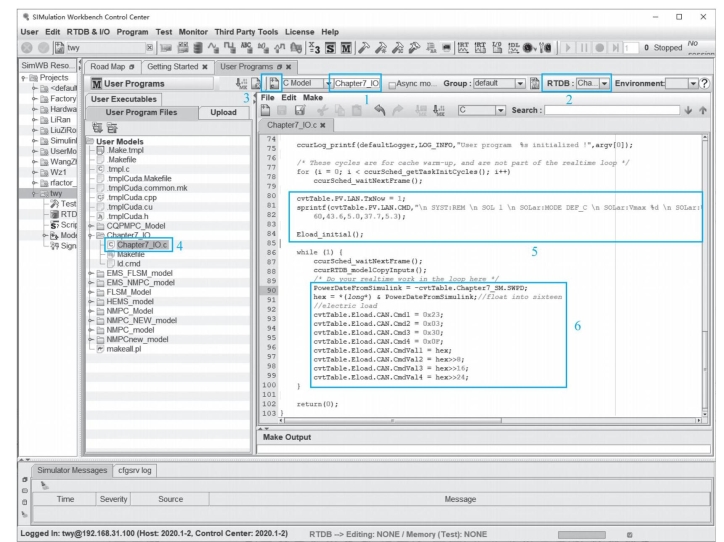
Task: Open the editor language C dropdown
Action: pyautogui.click(x=500, y=110)
